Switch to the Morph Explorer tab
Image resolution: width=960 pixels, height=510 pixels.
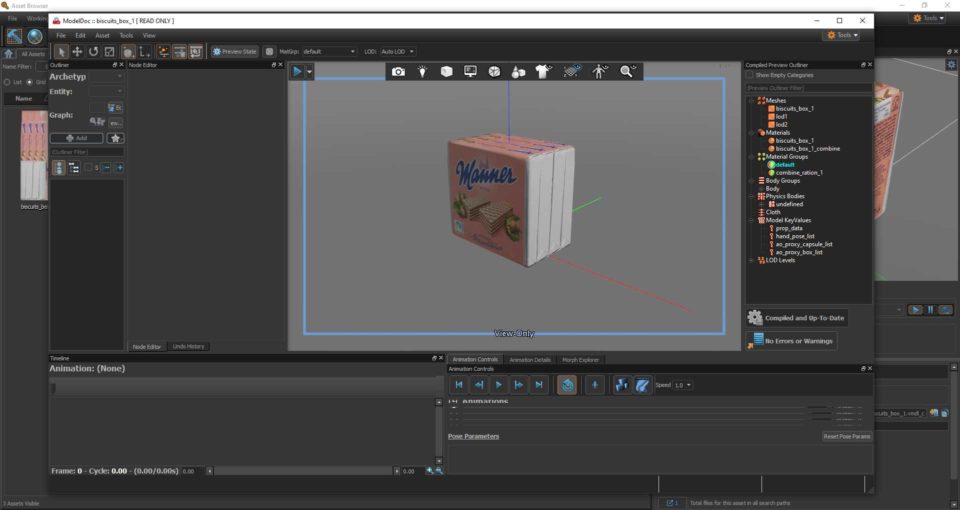(x=580, y=360)
